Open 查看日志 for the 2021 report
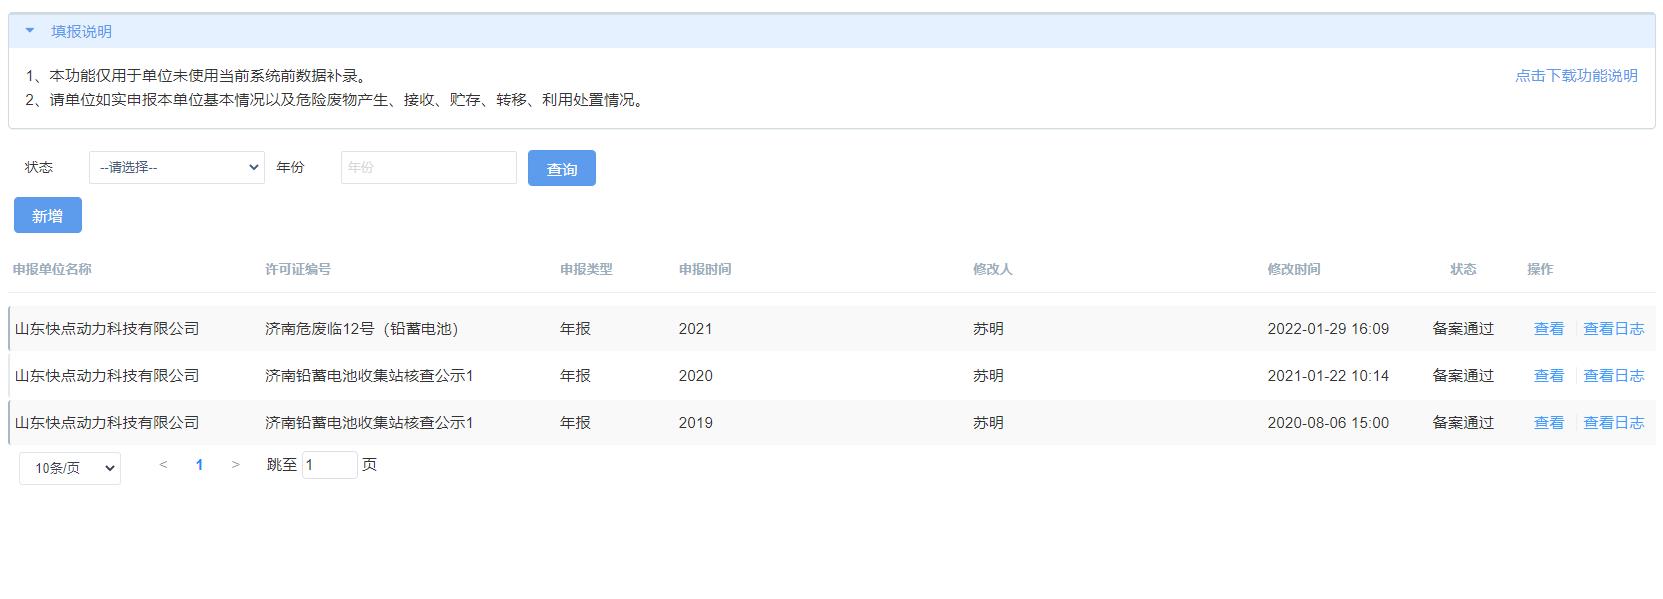Viewport: 1663px width, 599px height. coord(1614,329)
